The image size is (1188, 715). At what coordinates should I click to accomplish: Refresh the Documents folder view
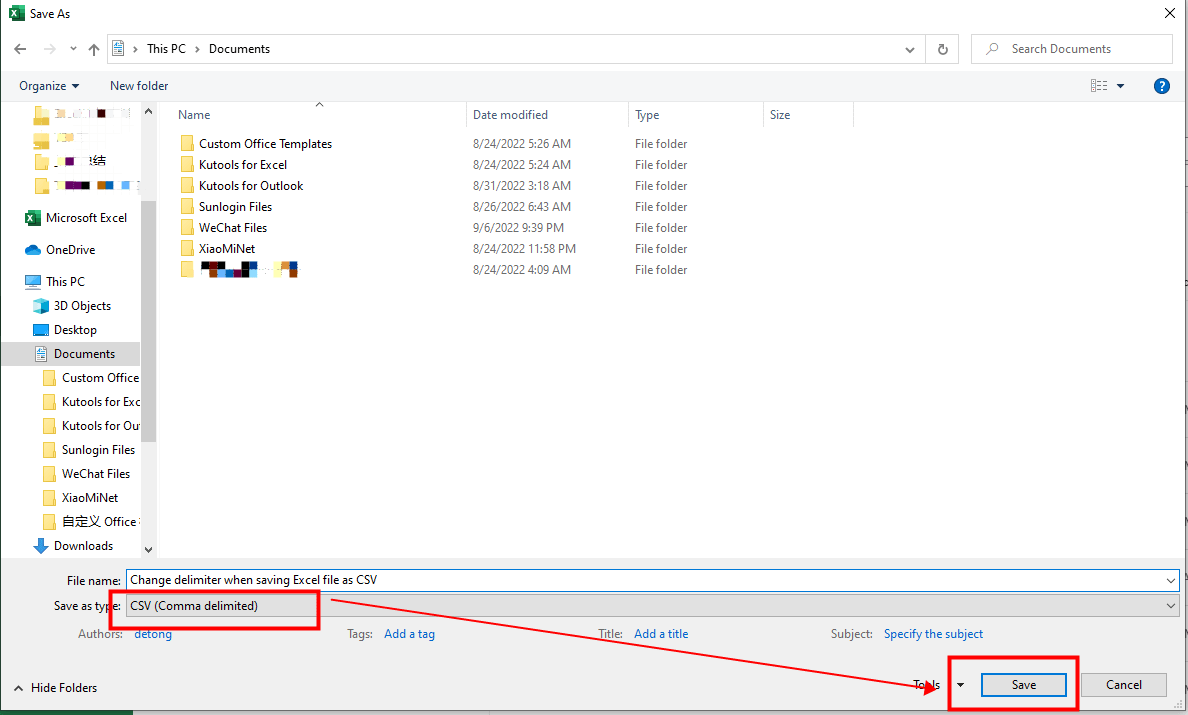pos(941,48)
